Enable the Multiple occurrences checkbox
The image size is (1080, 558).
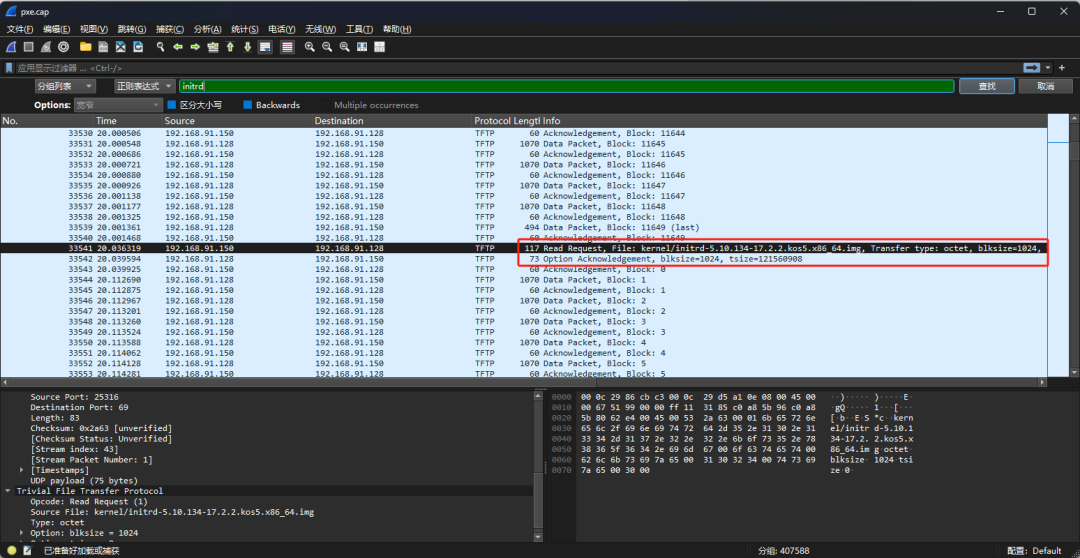click(x=324, y=105)
